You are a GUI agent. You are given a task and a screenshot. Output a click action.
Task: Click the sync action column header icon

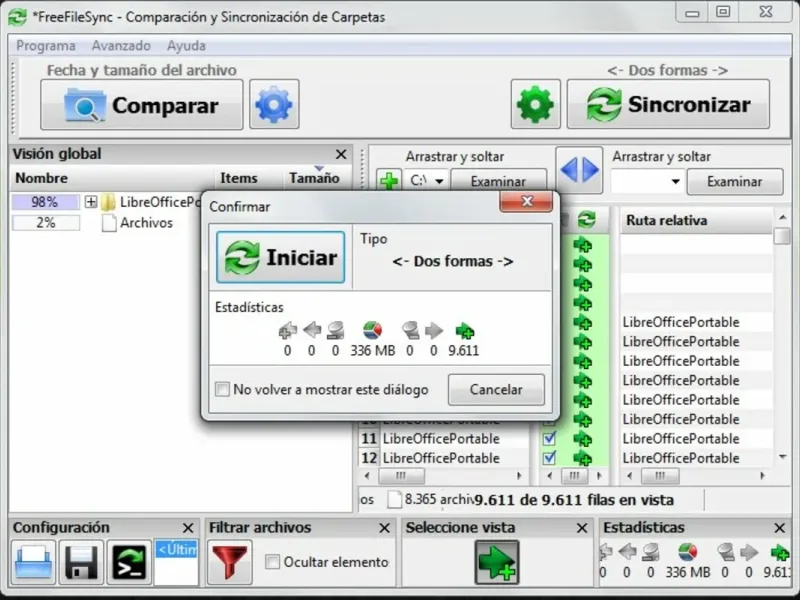pos(586,220)
